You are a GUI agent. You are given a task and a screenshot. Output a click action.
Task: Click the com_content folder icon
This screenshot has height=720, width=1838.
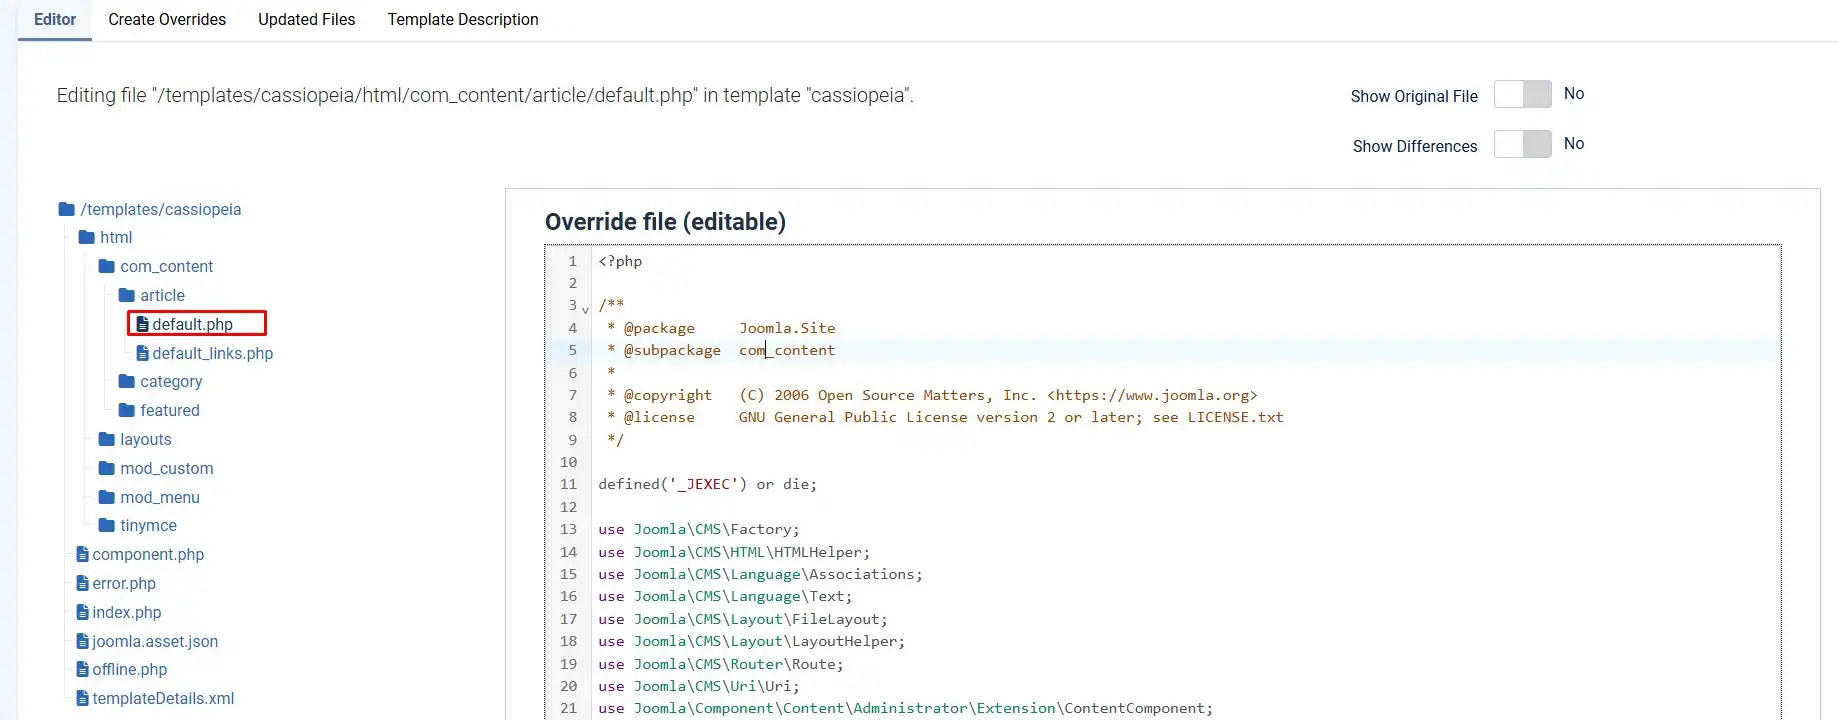coord(107,266)
